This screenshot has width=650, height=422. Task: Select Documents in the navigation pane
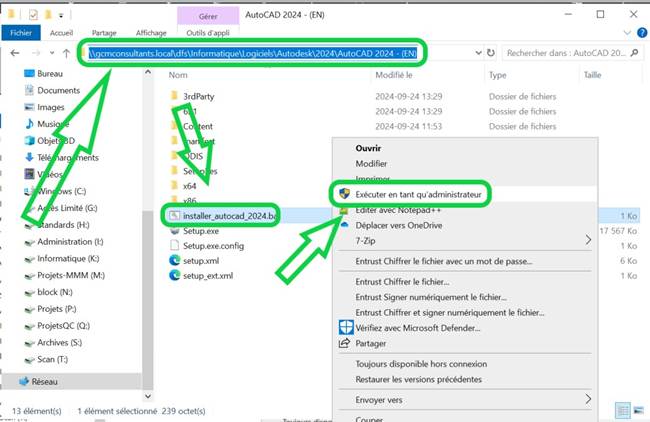pos(58,90)
